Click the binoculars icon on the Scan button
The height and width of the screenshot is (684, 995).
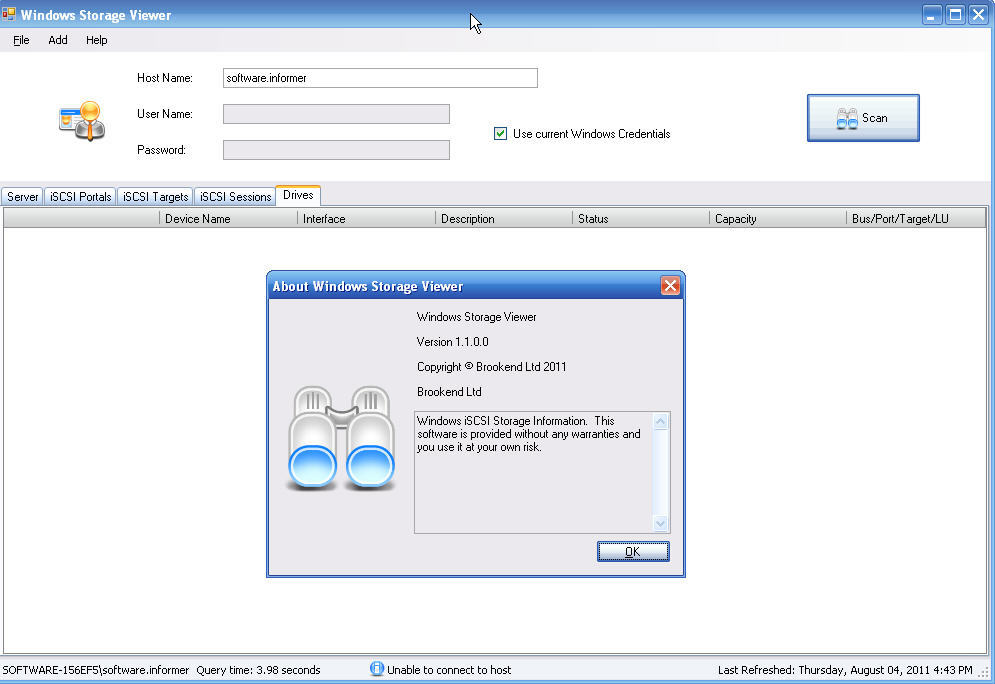click(846, 117)
